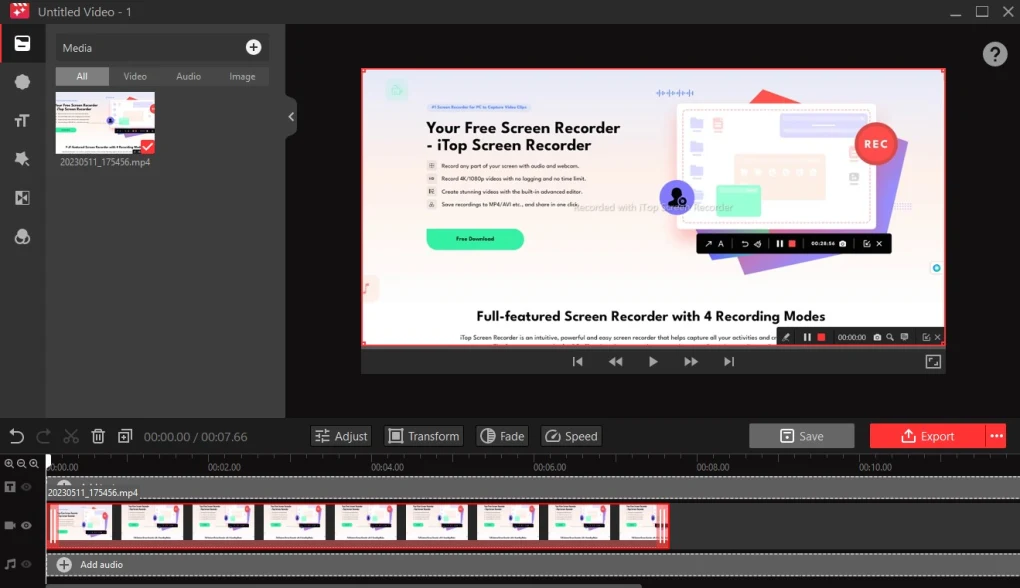Delete the selected clip with the trash icon
This screenshot has width=1020, height=588.
[97, 436]
